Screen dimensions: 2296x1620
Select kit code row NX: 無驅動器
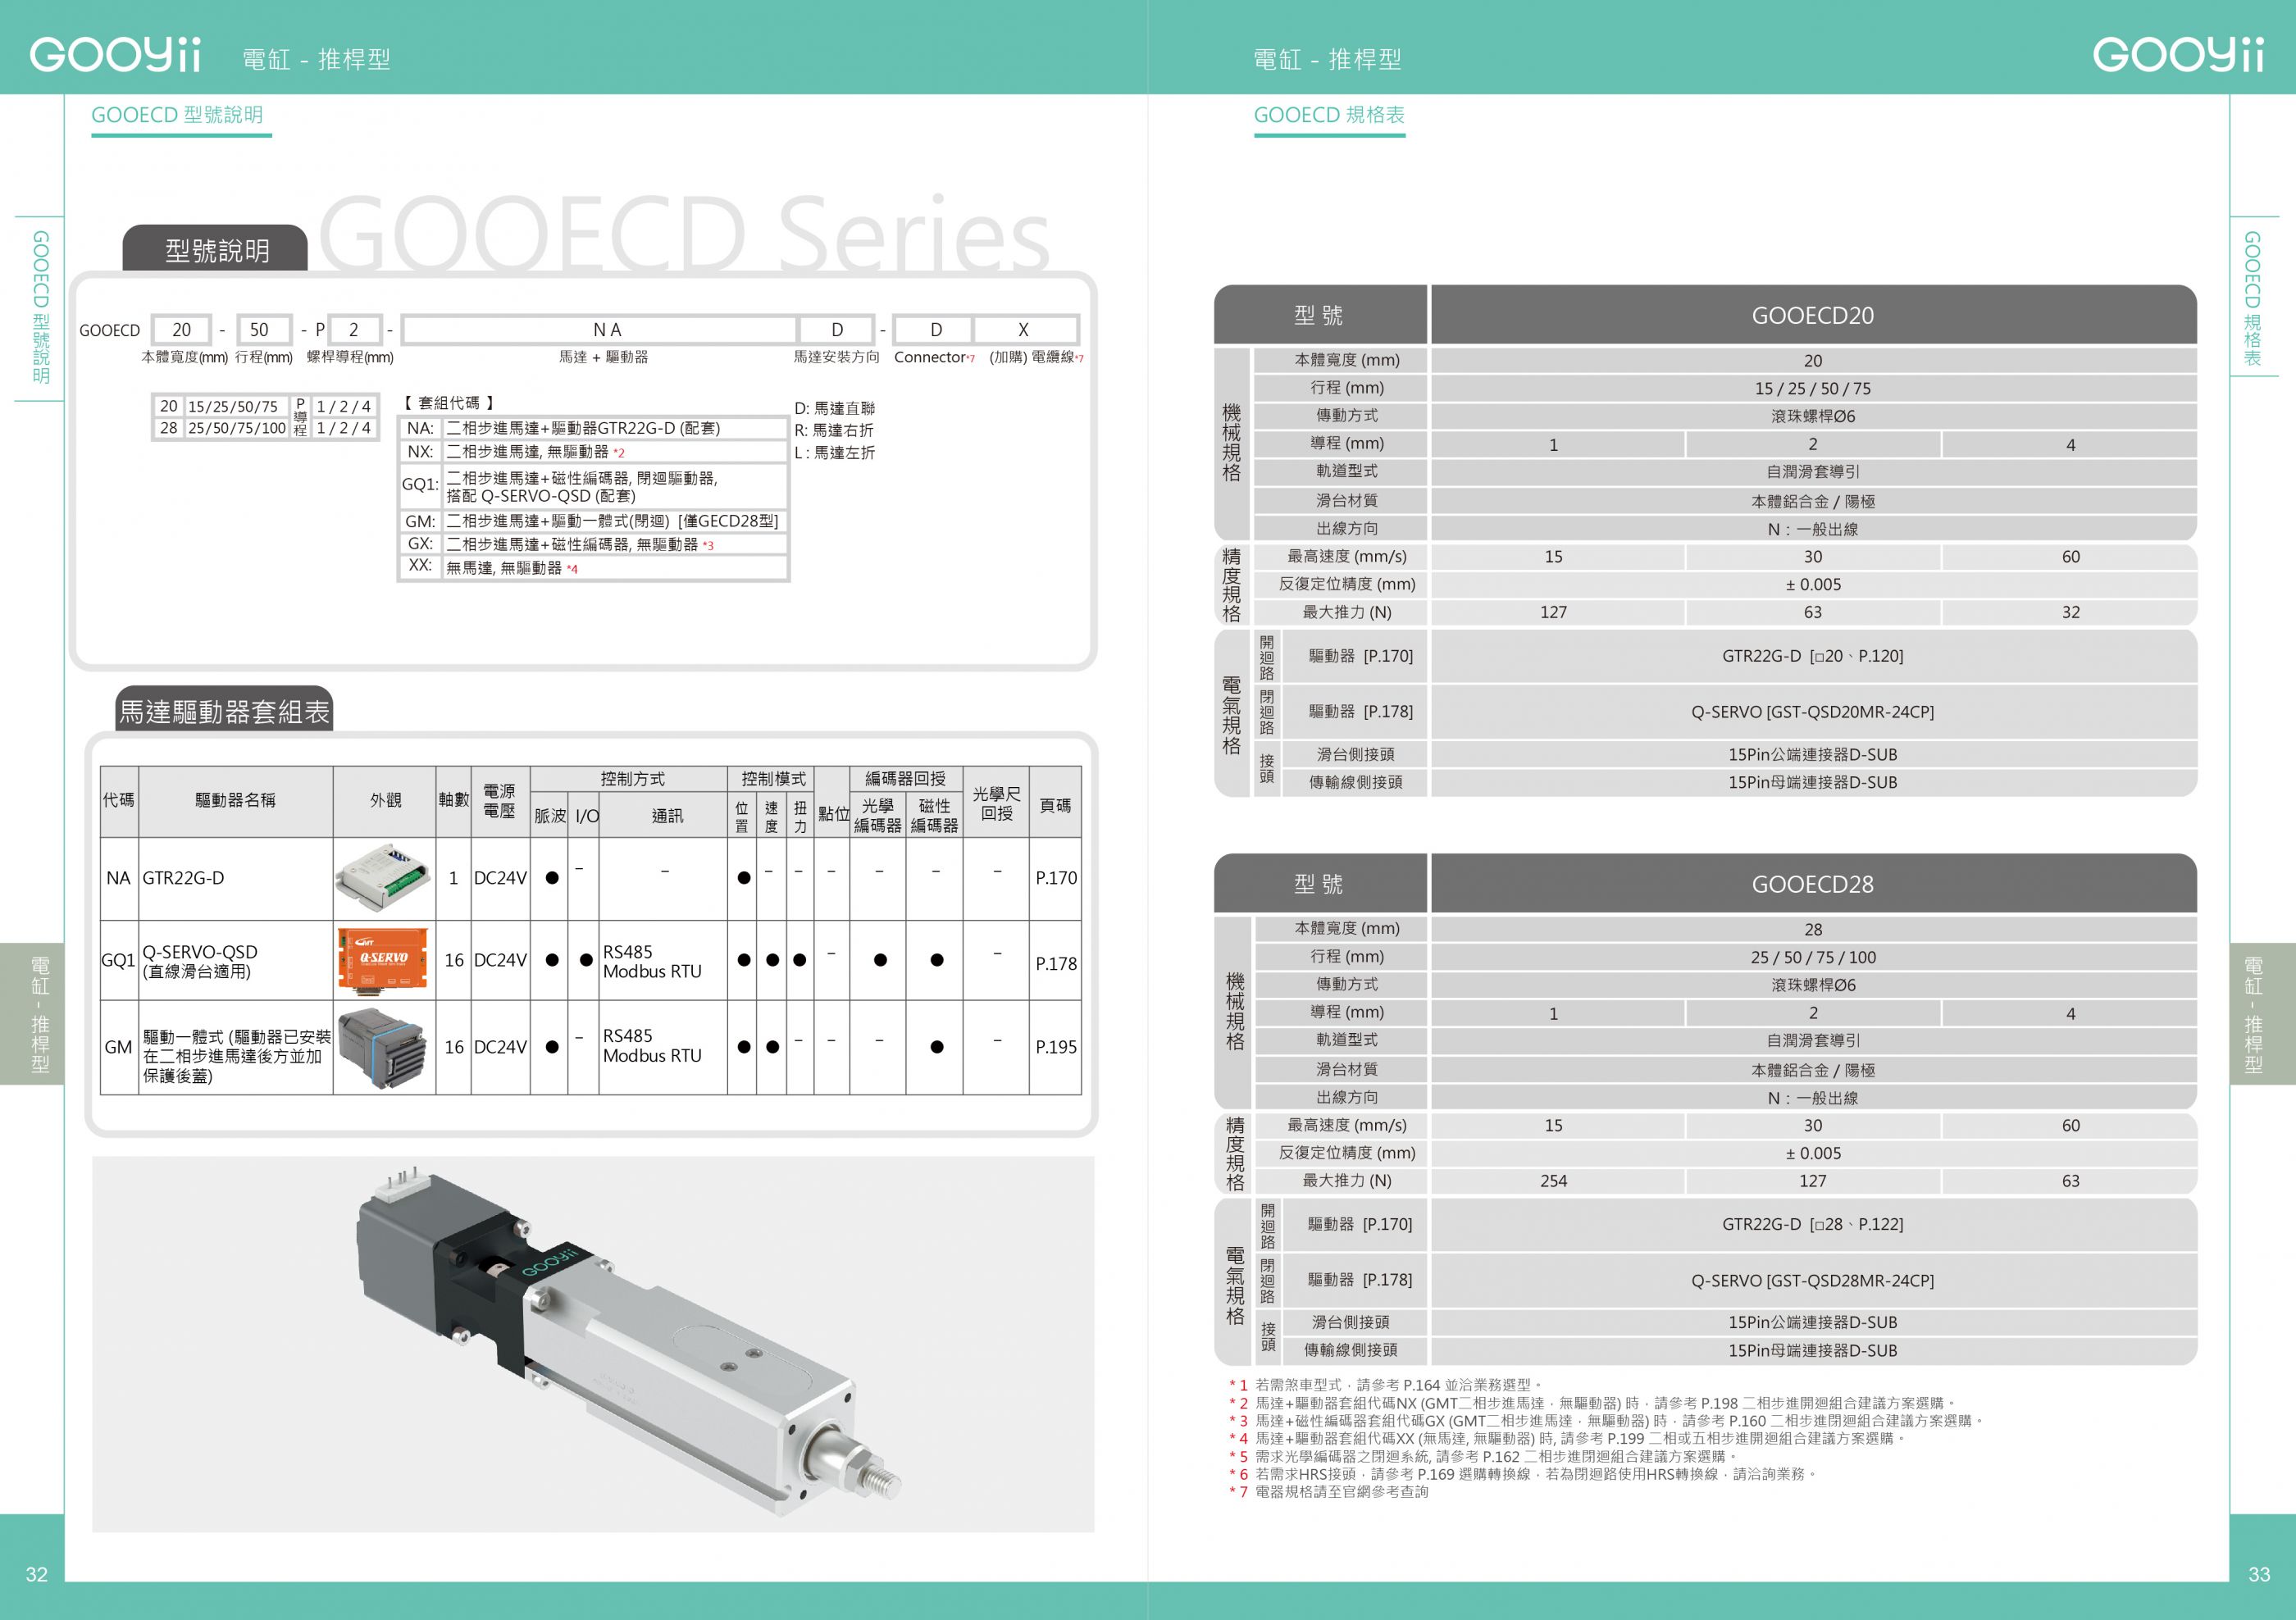tap(594, 452)
